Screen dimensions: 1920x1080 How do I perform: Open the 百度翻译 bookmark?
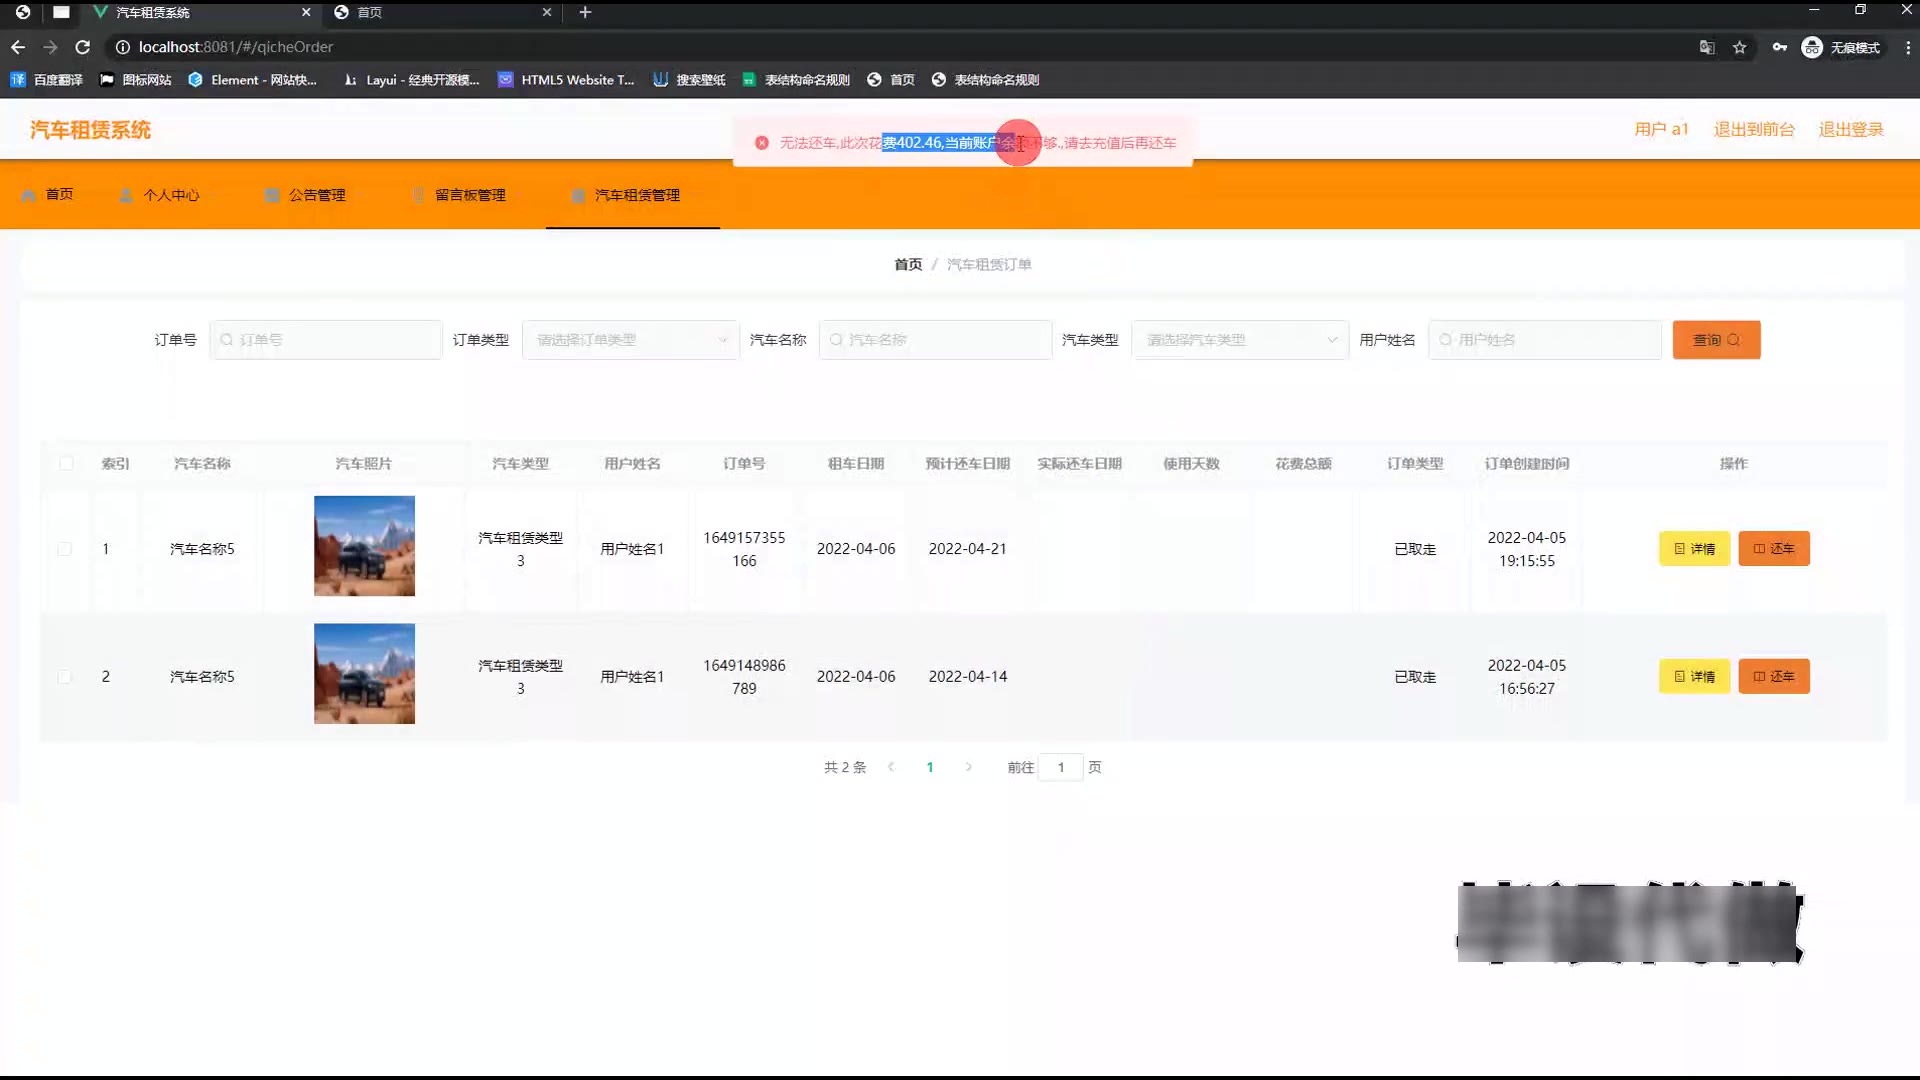(46, 80)
